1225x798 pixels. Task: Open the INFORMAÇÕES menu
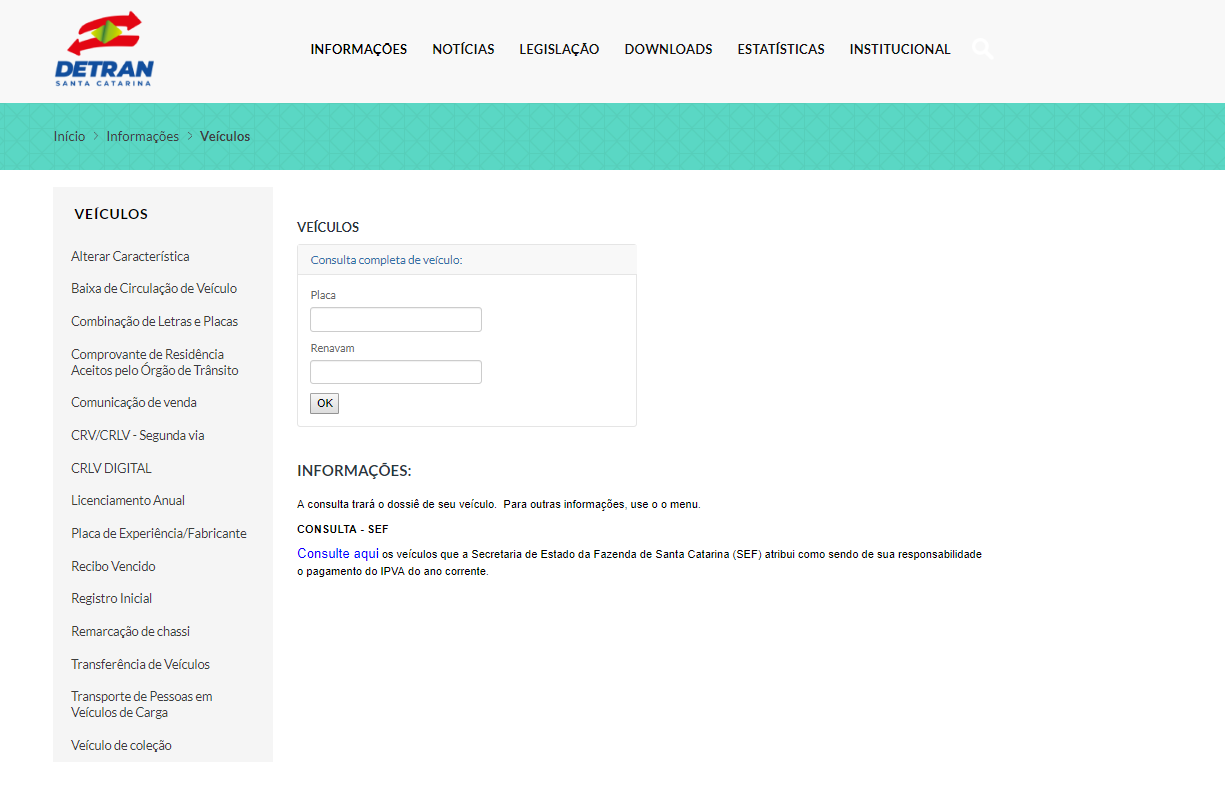tap(358, 48)
